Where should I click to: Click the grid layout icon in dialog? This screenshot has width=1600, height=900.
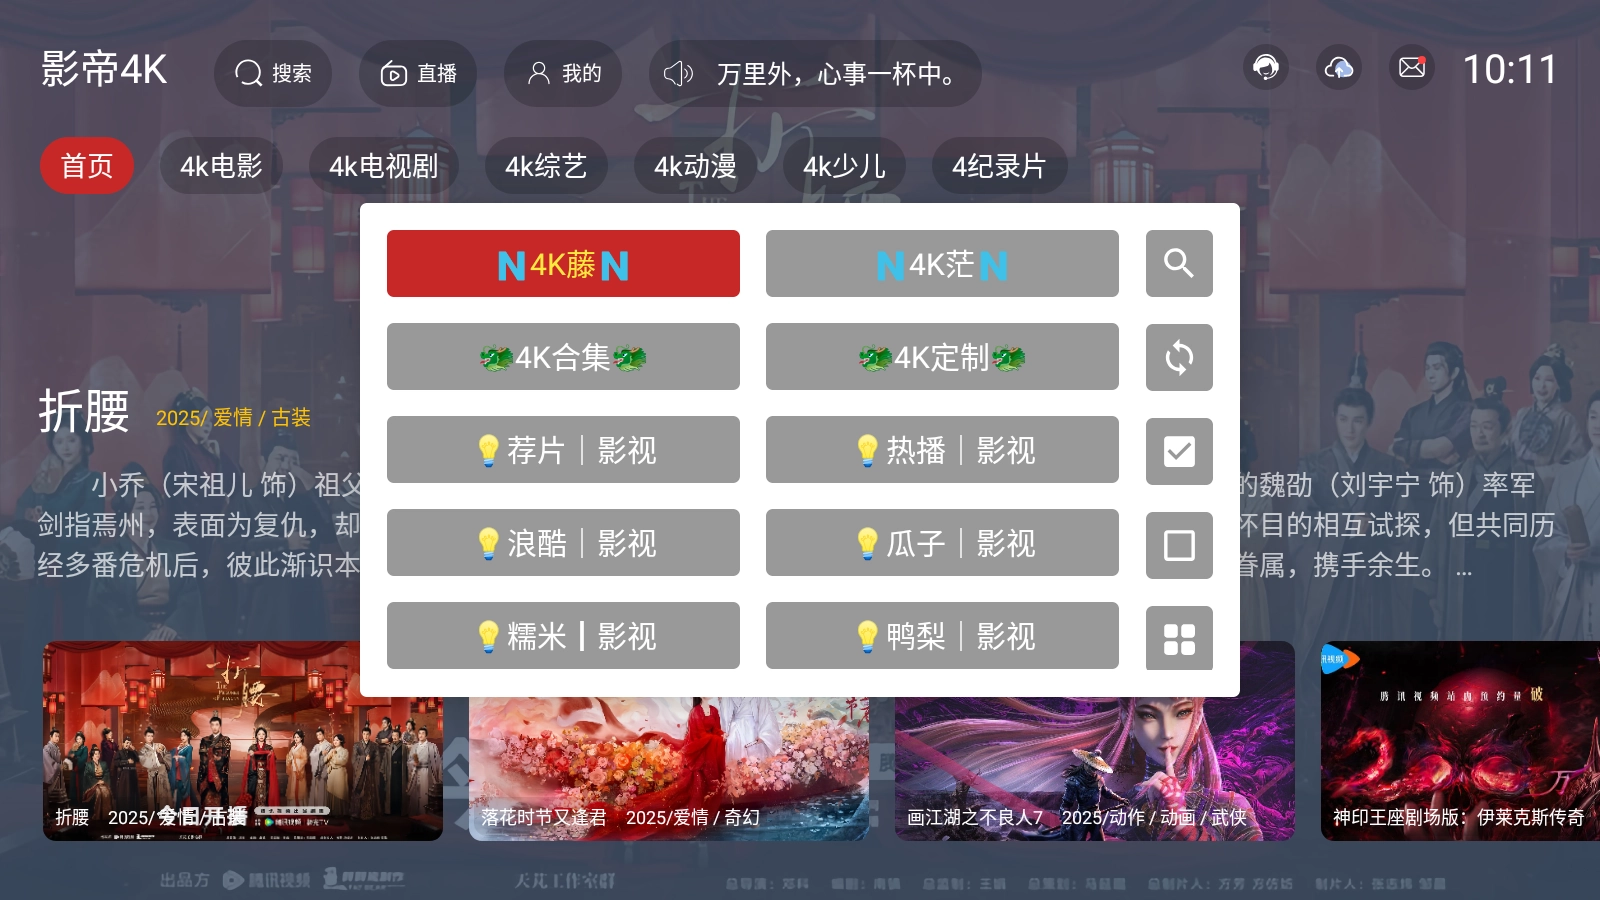click(x=1179, y=639)
